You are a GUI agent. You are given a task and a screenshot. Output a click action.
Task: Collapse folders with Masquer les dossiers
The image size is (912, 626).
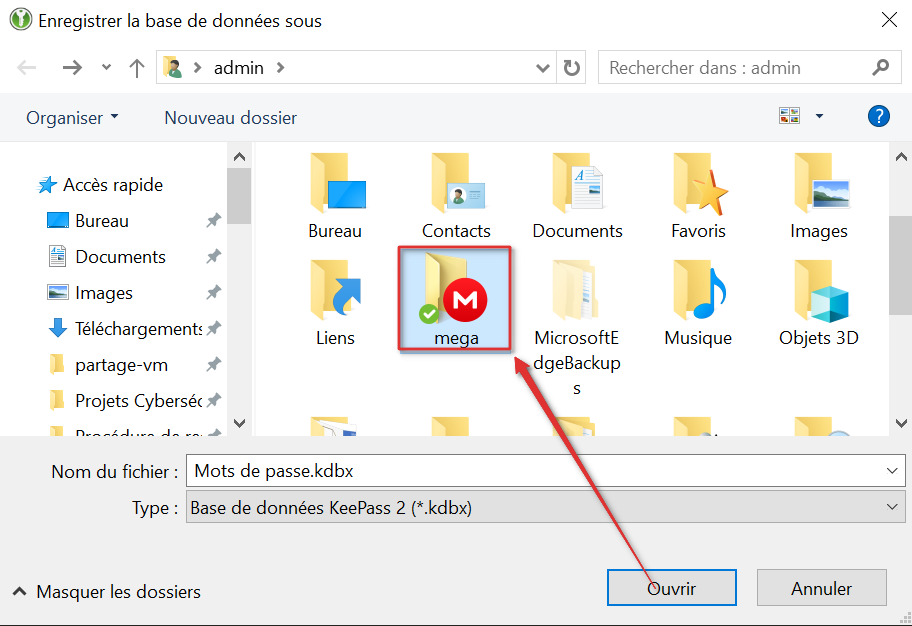click(107, 592)
